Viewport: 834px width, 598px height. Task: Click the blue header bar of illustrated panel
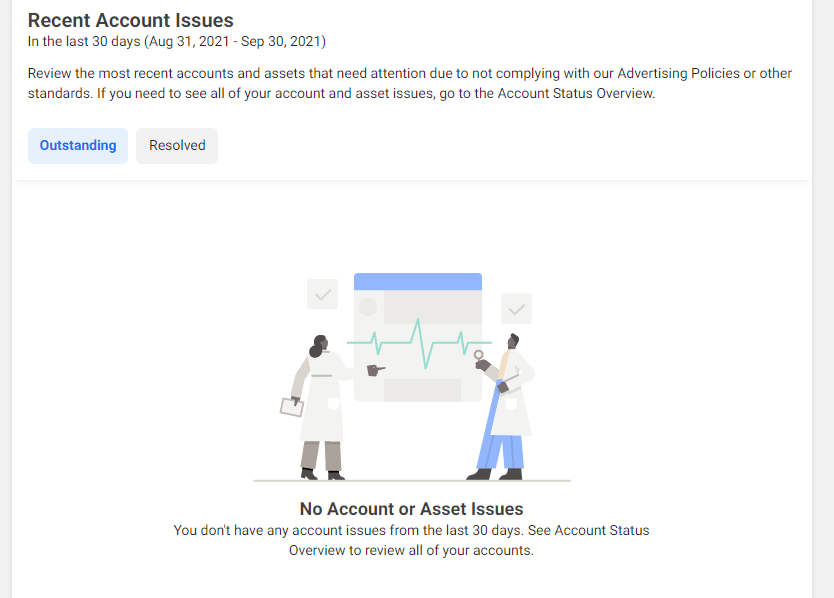click(x=417, y=281)
